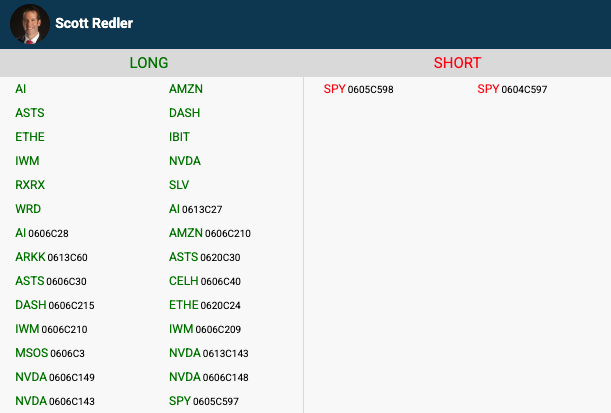Select the LONG column header

(149, 63)
